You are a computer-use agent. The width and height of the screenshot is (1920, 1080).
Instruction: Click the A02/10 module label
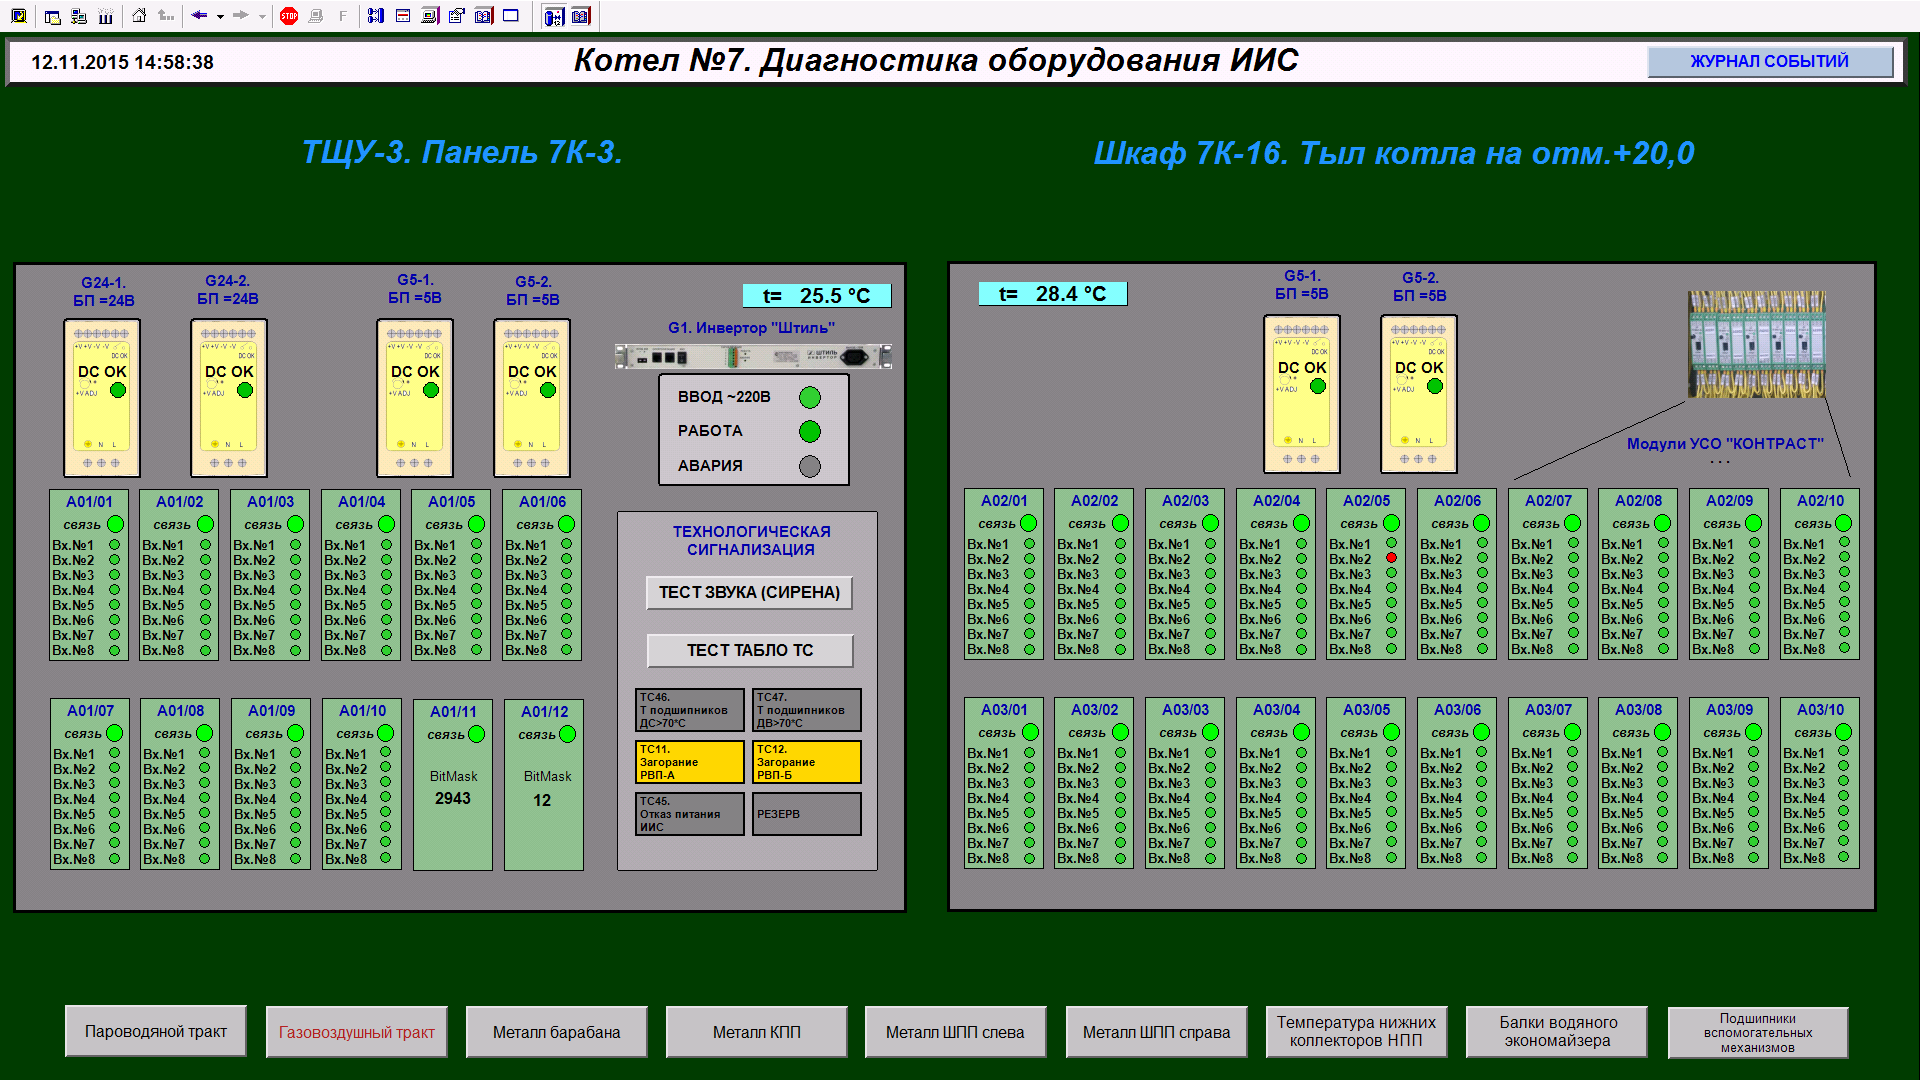pyautogui.click(x=1820, y=501)
